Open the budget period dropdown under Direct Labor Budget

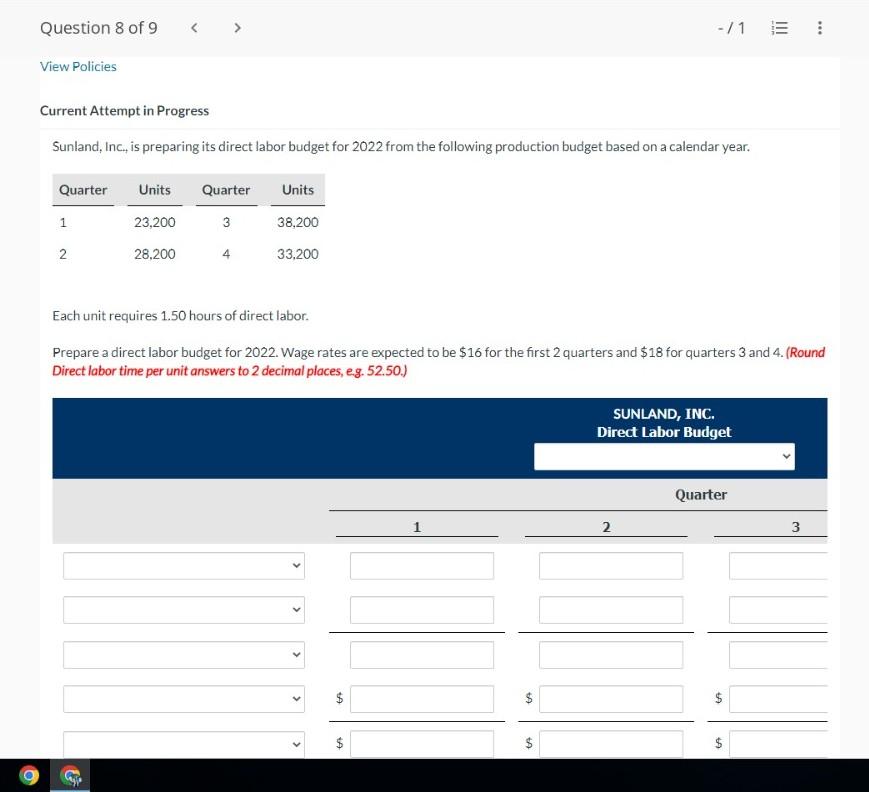(x=664, y=456)
